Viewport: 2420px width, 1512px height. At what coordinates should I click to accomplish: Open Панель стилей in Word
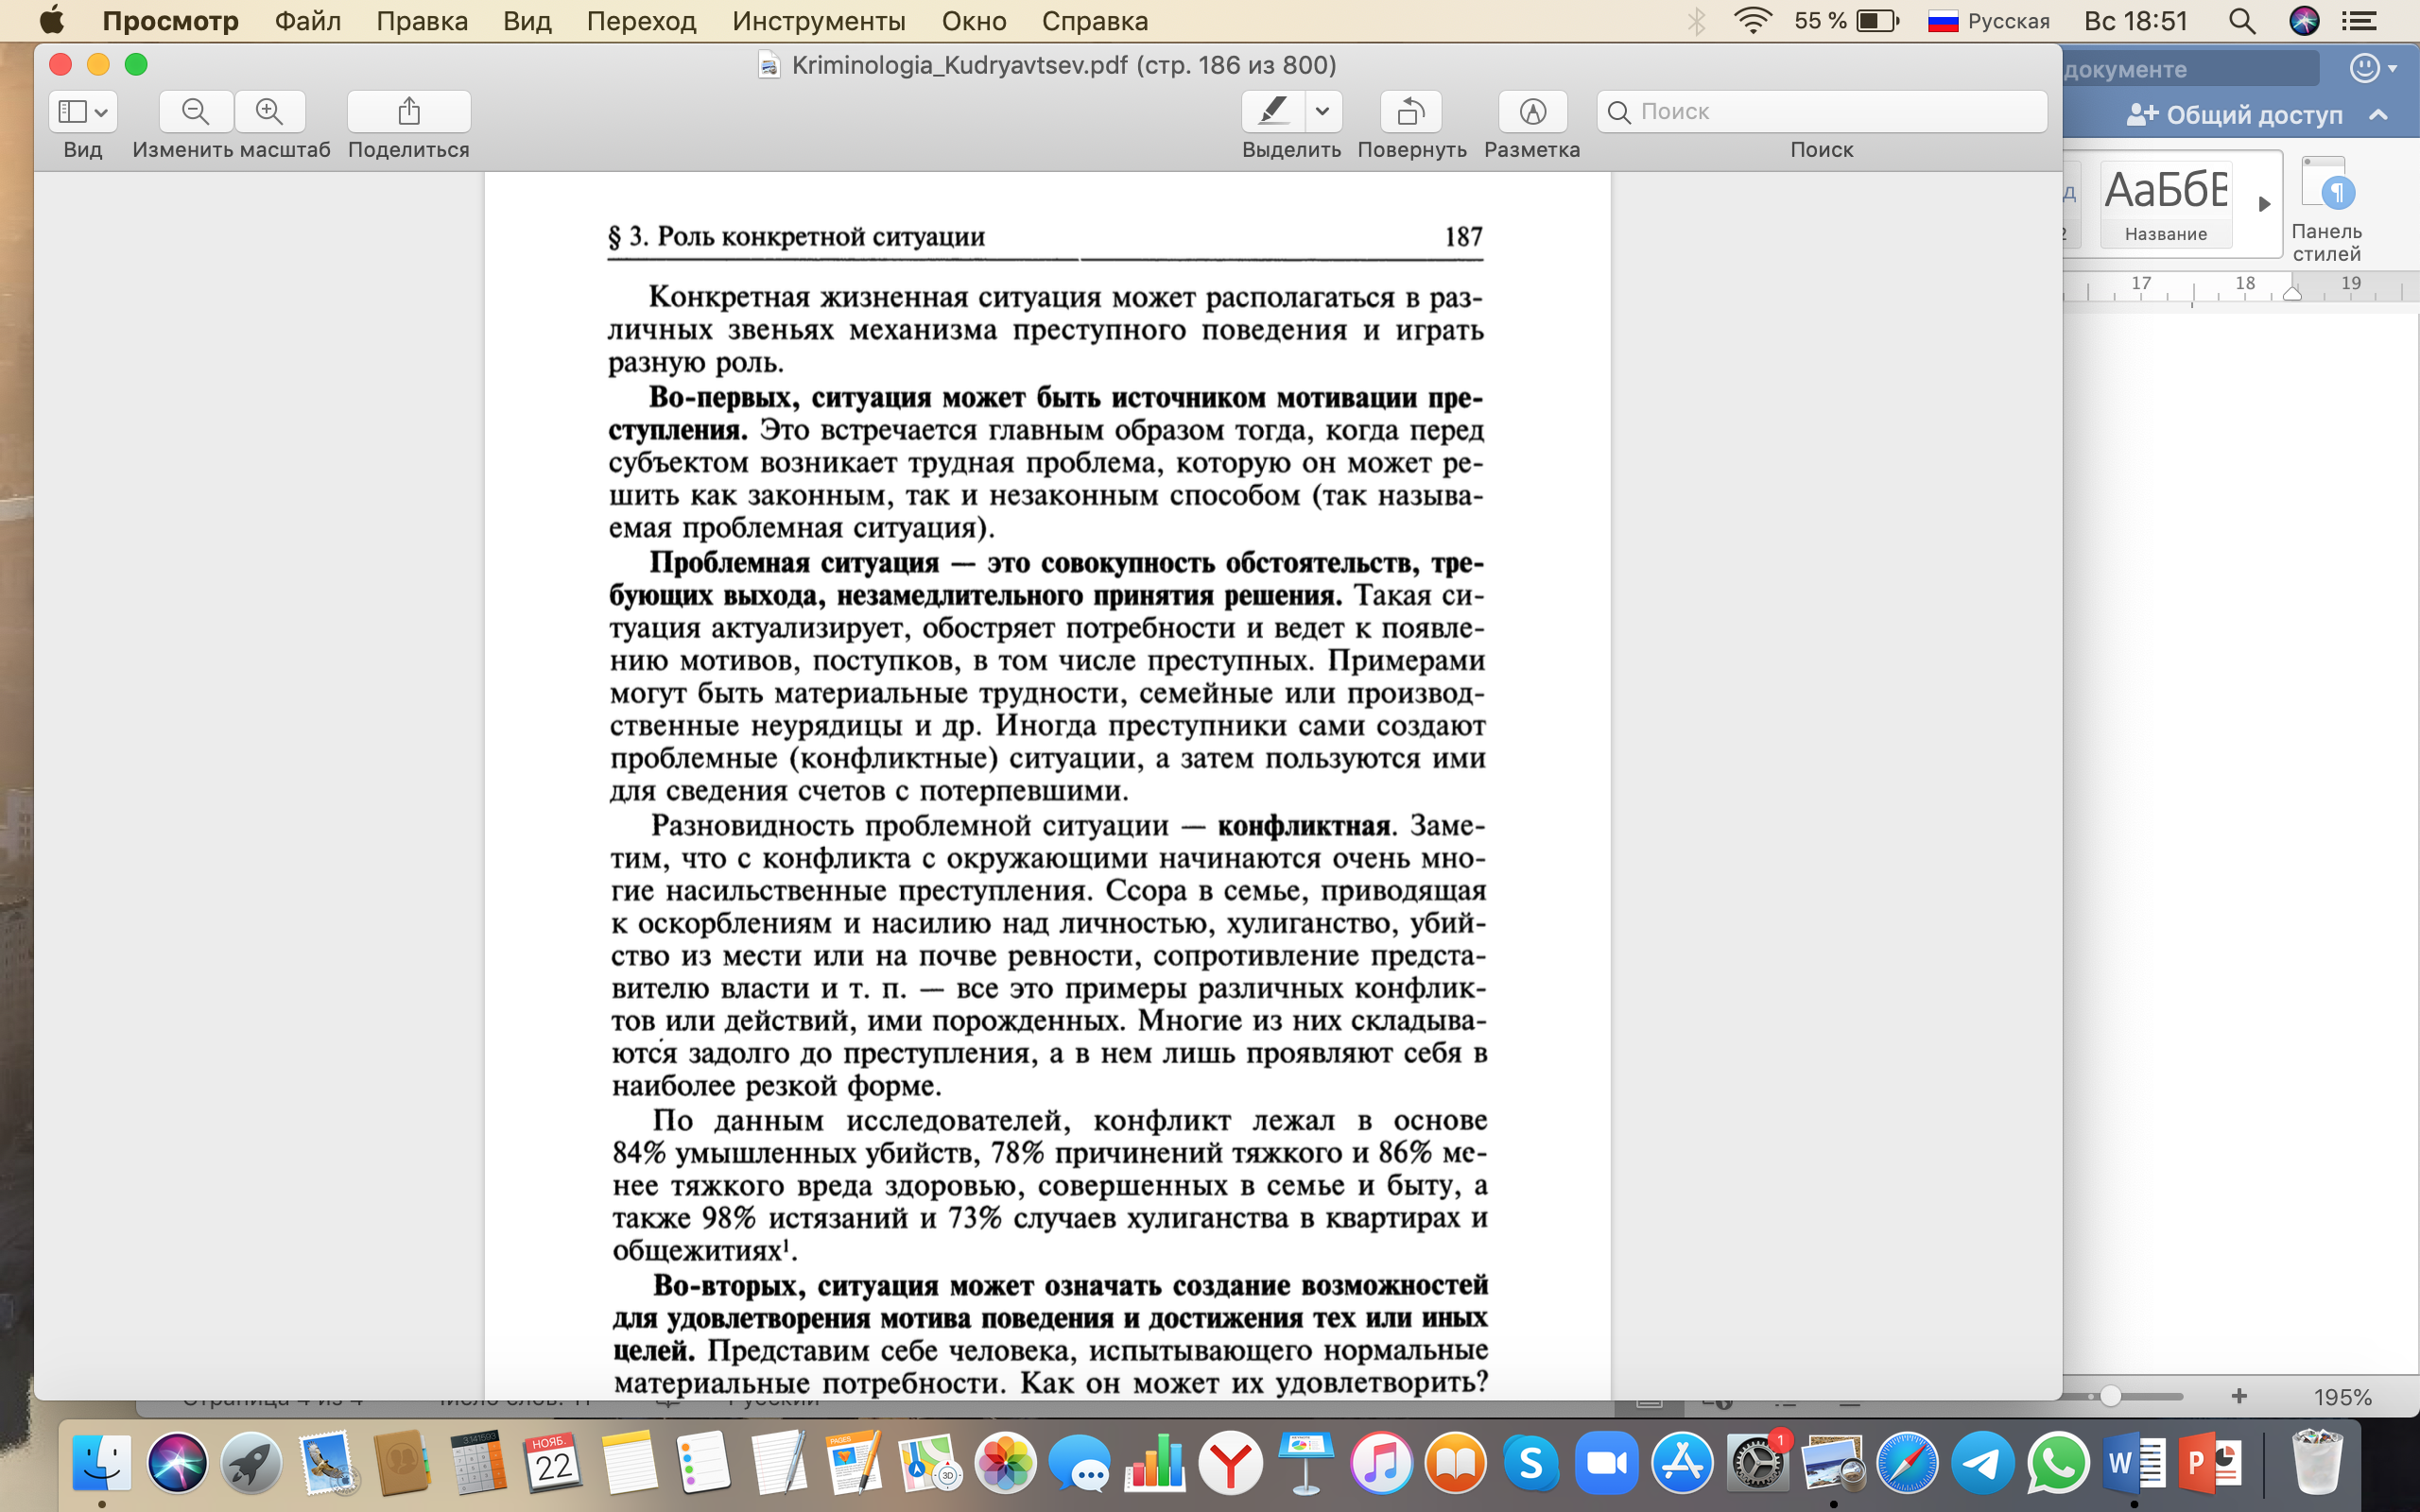(2326, 210)
